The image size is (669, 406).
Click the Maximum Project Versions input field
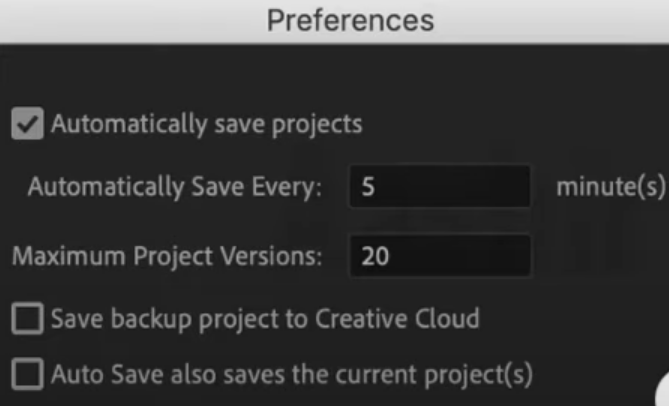tap(440, 256)
